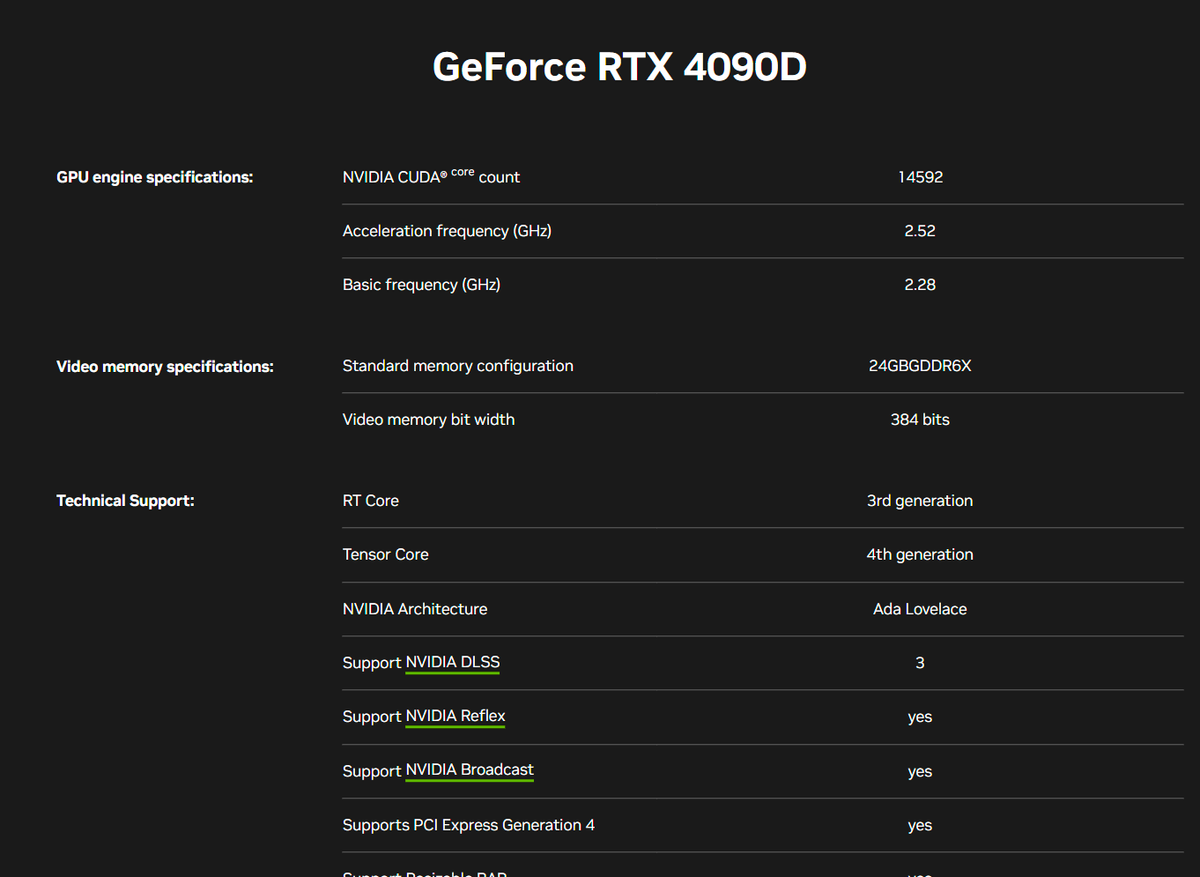The image size is (1200, 877).
Task: Click the GeForce RTX 4090D page title
Action: pyautogui.click(x=620, y=66)
